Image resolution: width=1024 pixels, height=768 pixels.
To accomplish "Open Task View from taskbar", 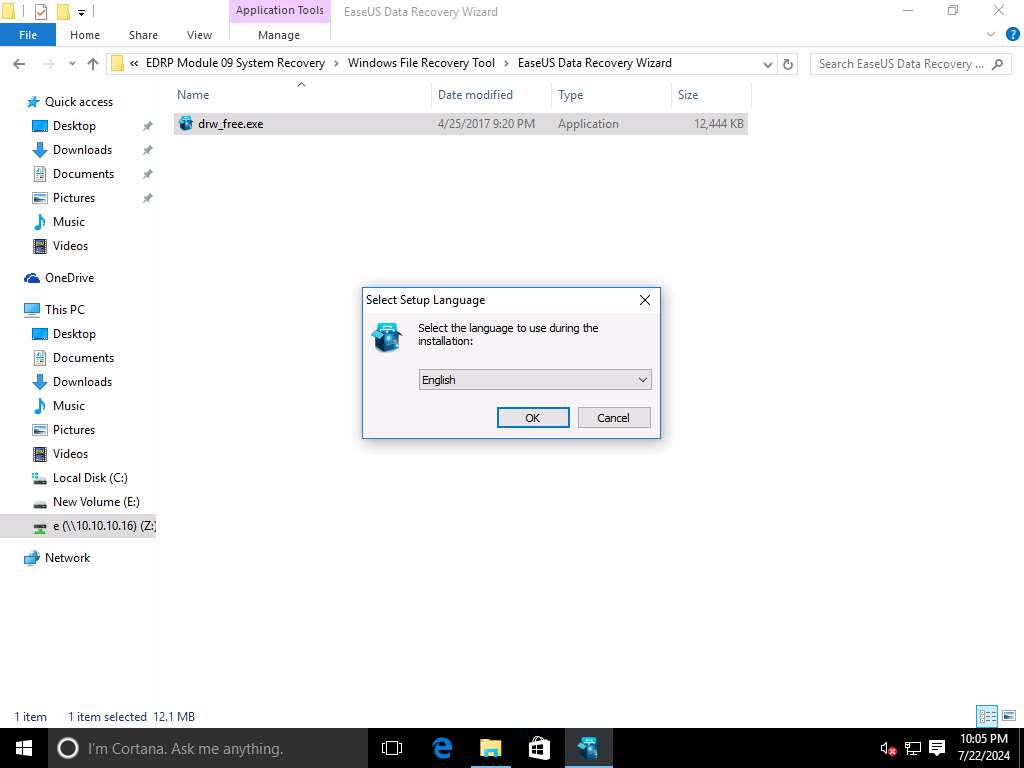I will [392, 748].
